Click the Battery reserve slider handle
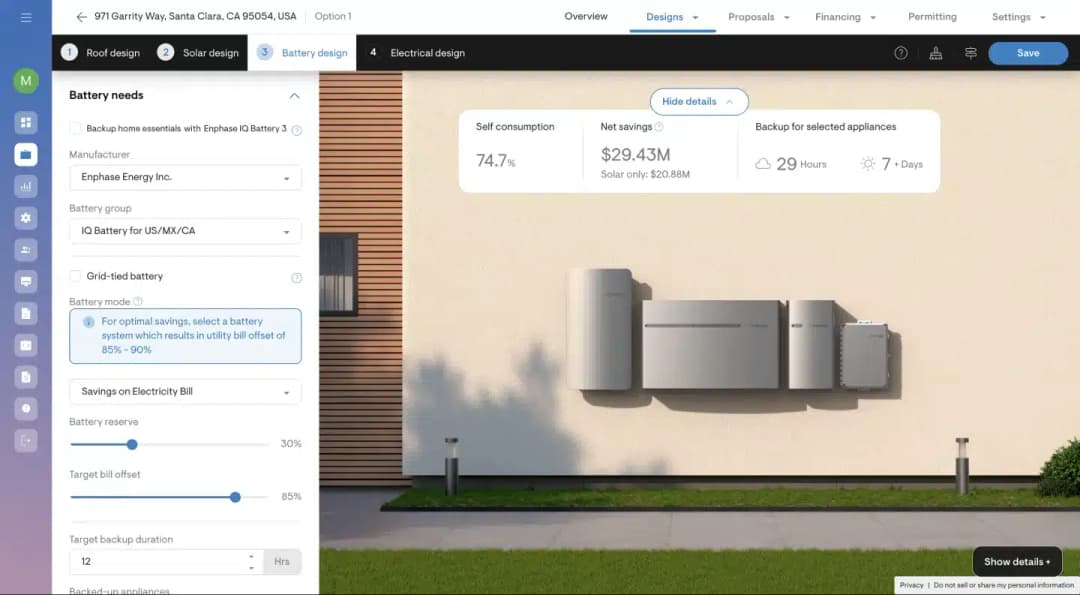The image size is (1080, 595). (132, 444)
